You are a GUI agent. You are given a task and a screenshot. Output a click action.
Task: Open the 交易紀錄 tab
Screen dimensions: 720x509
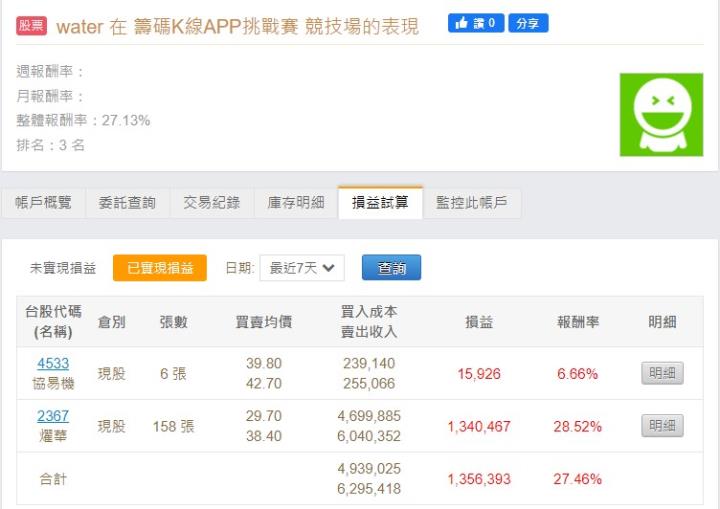click(212, 203)
